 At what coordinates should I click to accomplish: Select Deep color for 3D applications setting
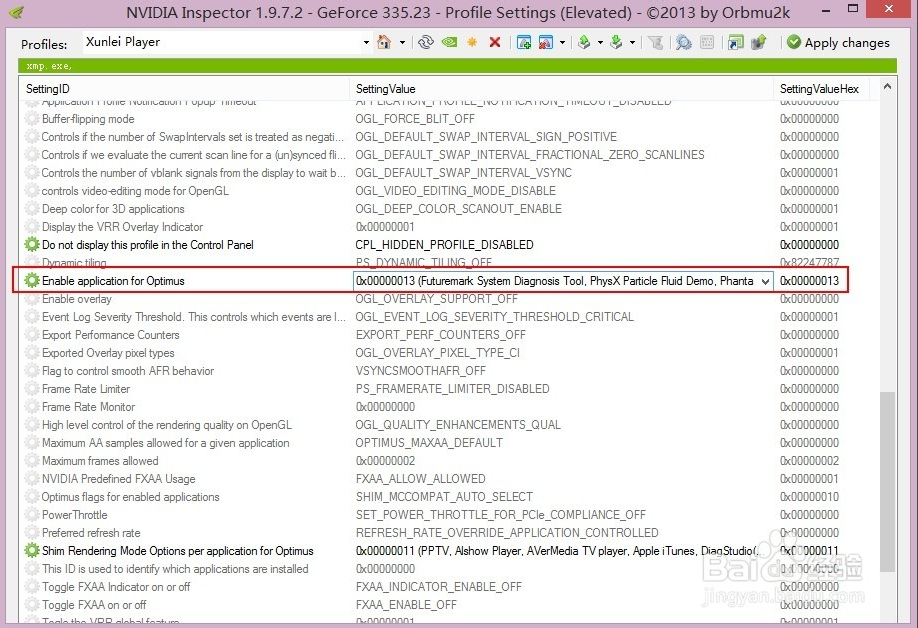pos(113,209)
